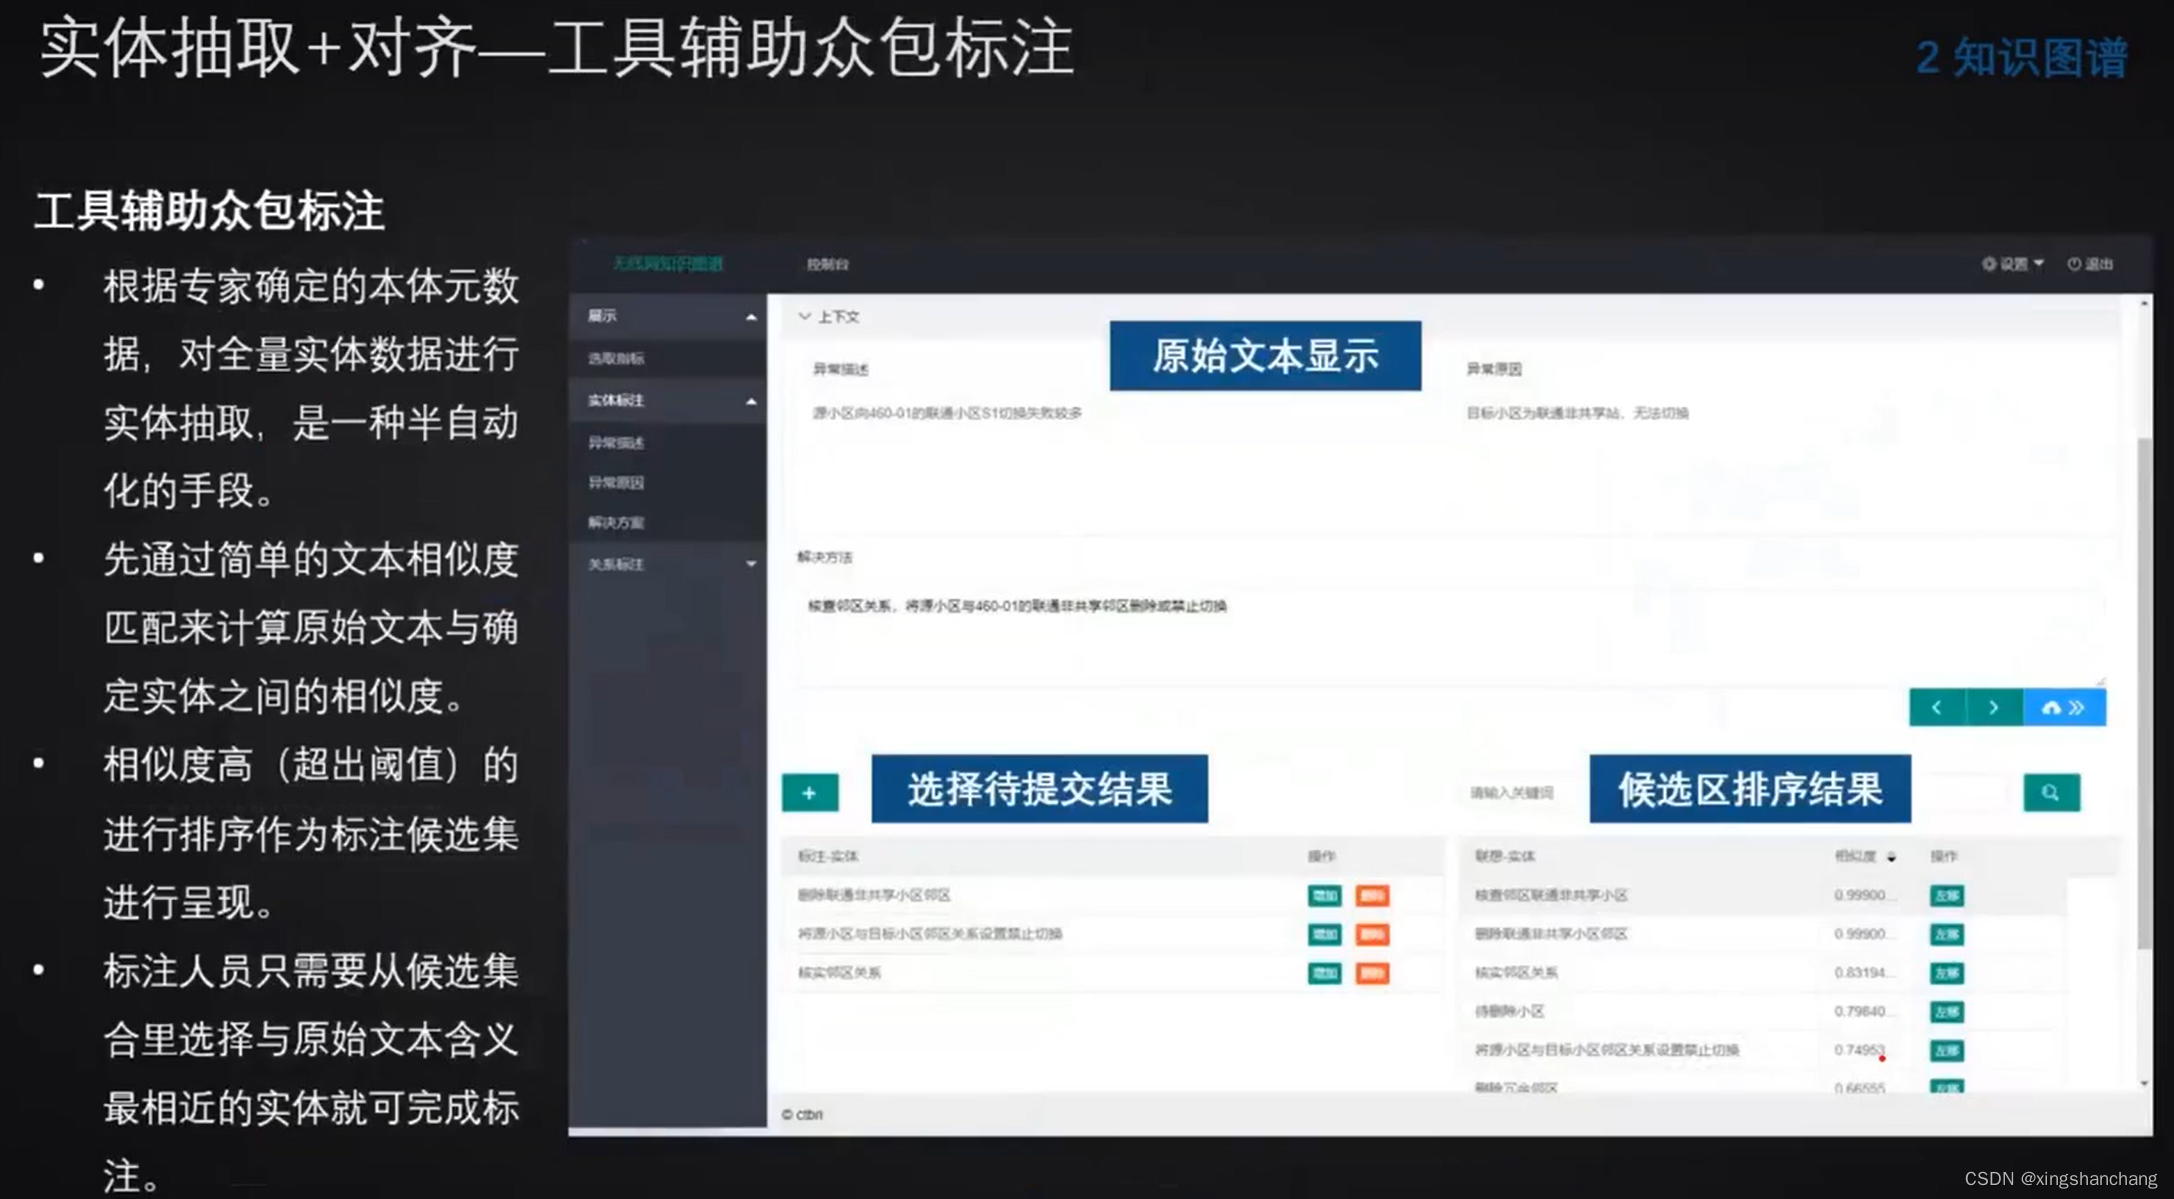Click the 无线网知识图谱 logo title
The image size is (2174, 1199).
[x=668, y=263]
